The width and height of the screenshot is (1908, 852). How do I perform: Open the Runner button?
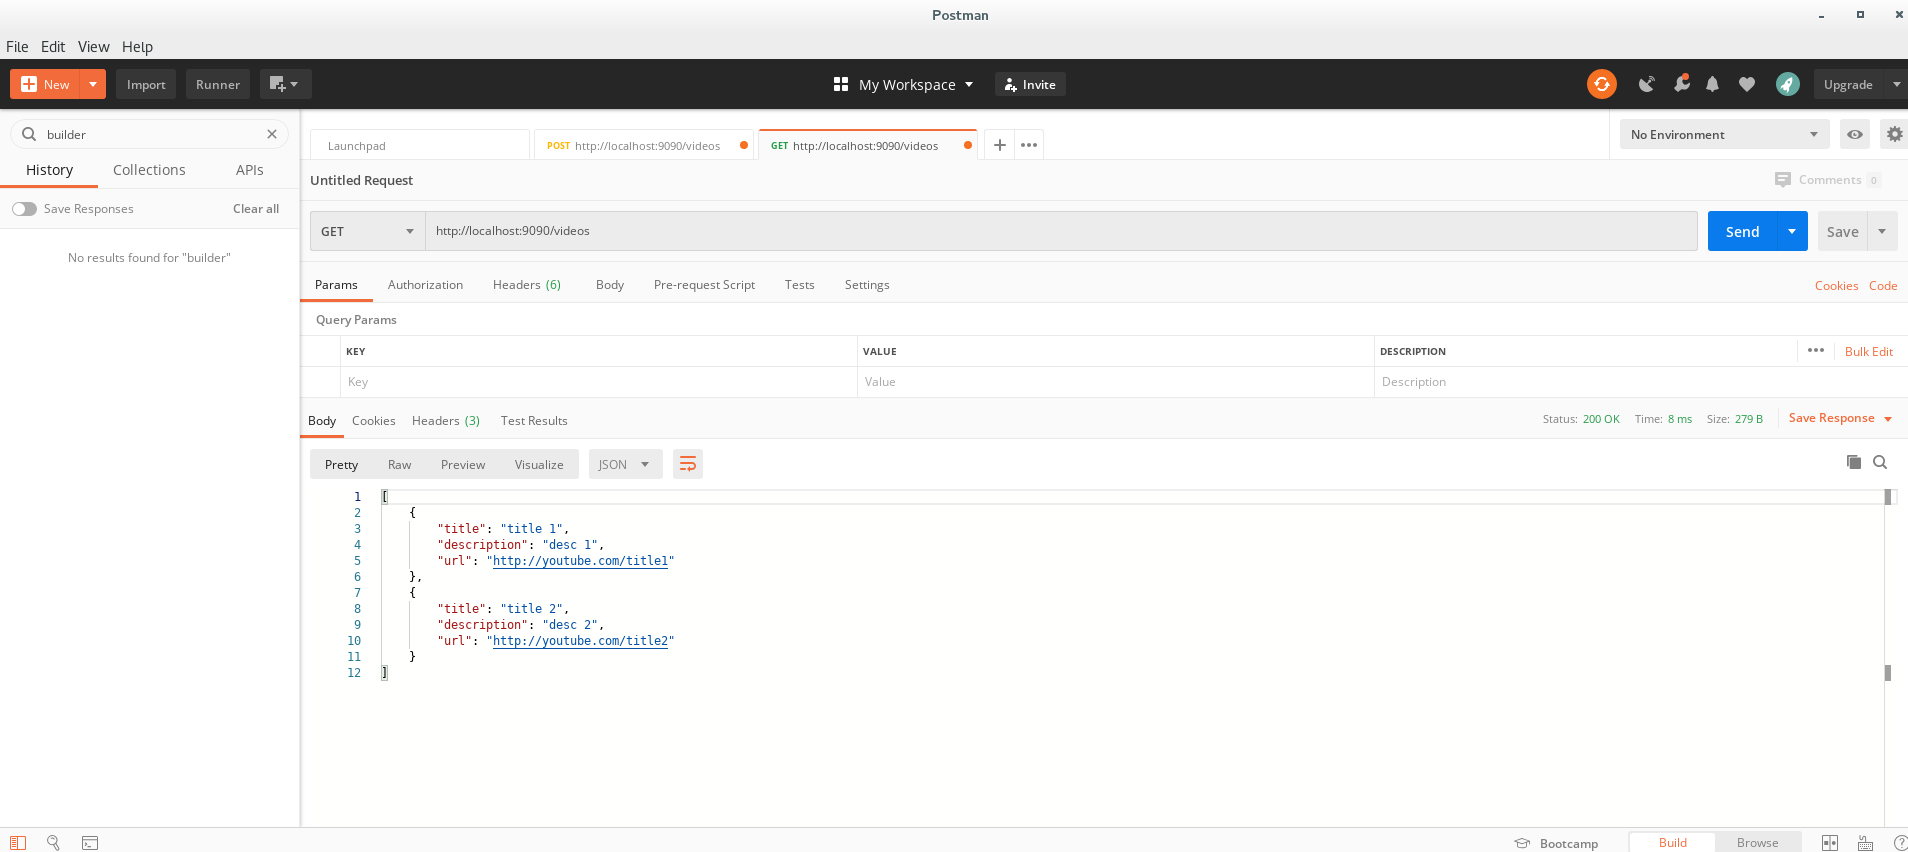click(218, 84)
